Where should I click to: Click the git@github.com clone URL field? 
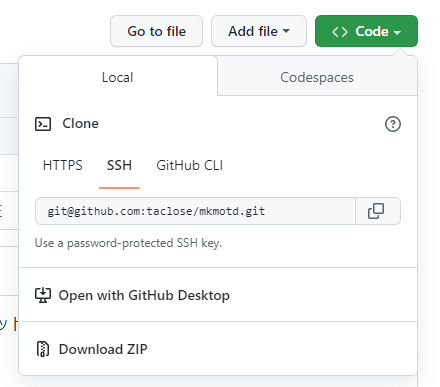coord(195,211)
